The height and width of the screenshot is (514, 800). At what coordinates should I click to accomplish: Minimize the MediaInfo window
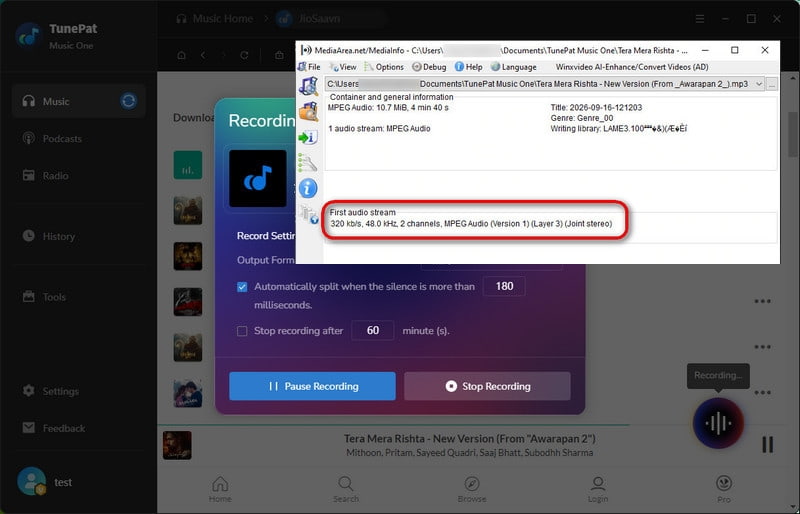705,50
